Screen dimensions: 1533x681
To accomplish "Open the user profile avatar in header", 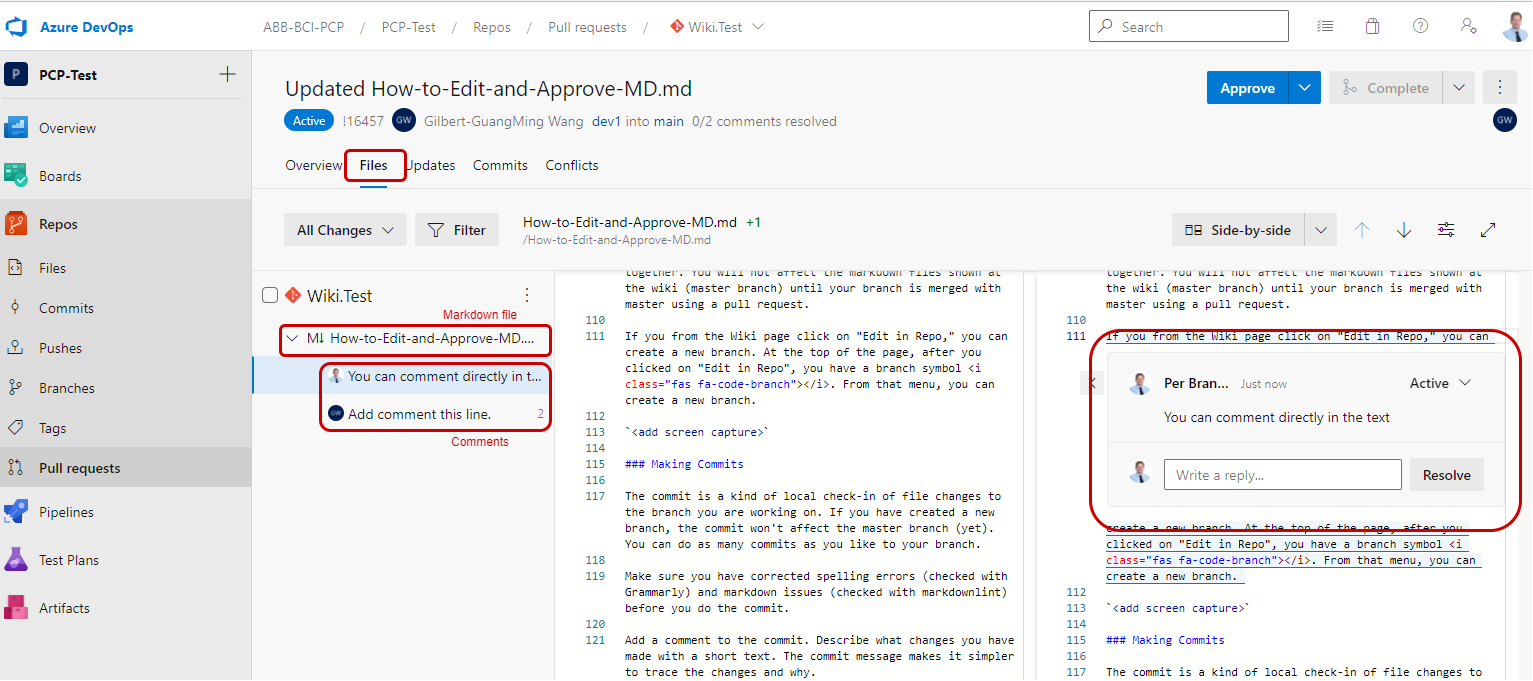I will pyautogui.click(x=1515, y=27).
